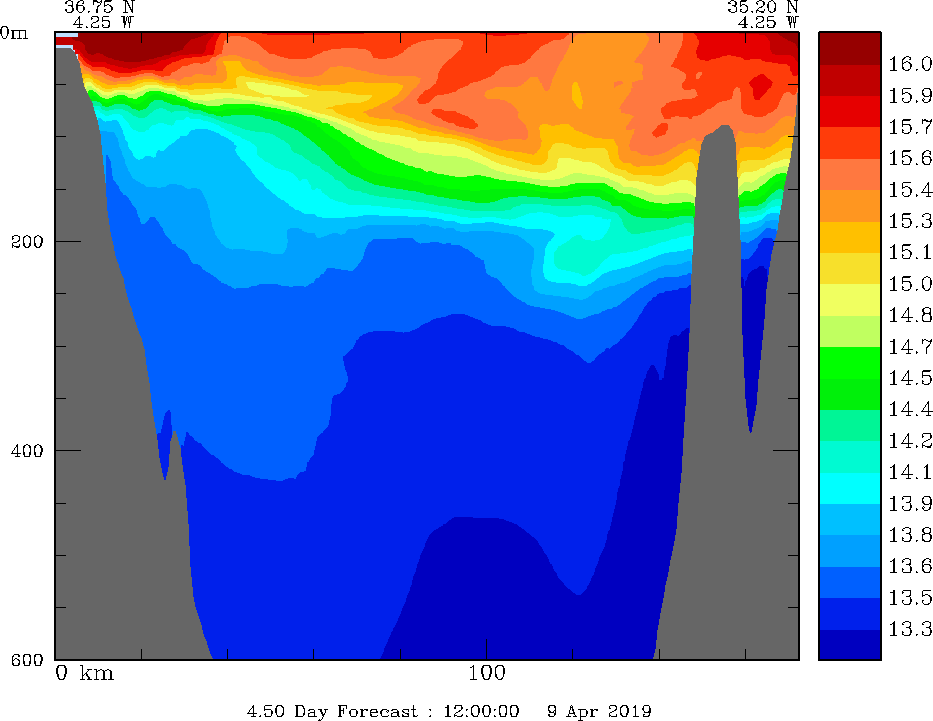Pick the bright green colorbar band between 14.5 and 14.7
This screenshot has width=933, height=721.
coord(850,362)
